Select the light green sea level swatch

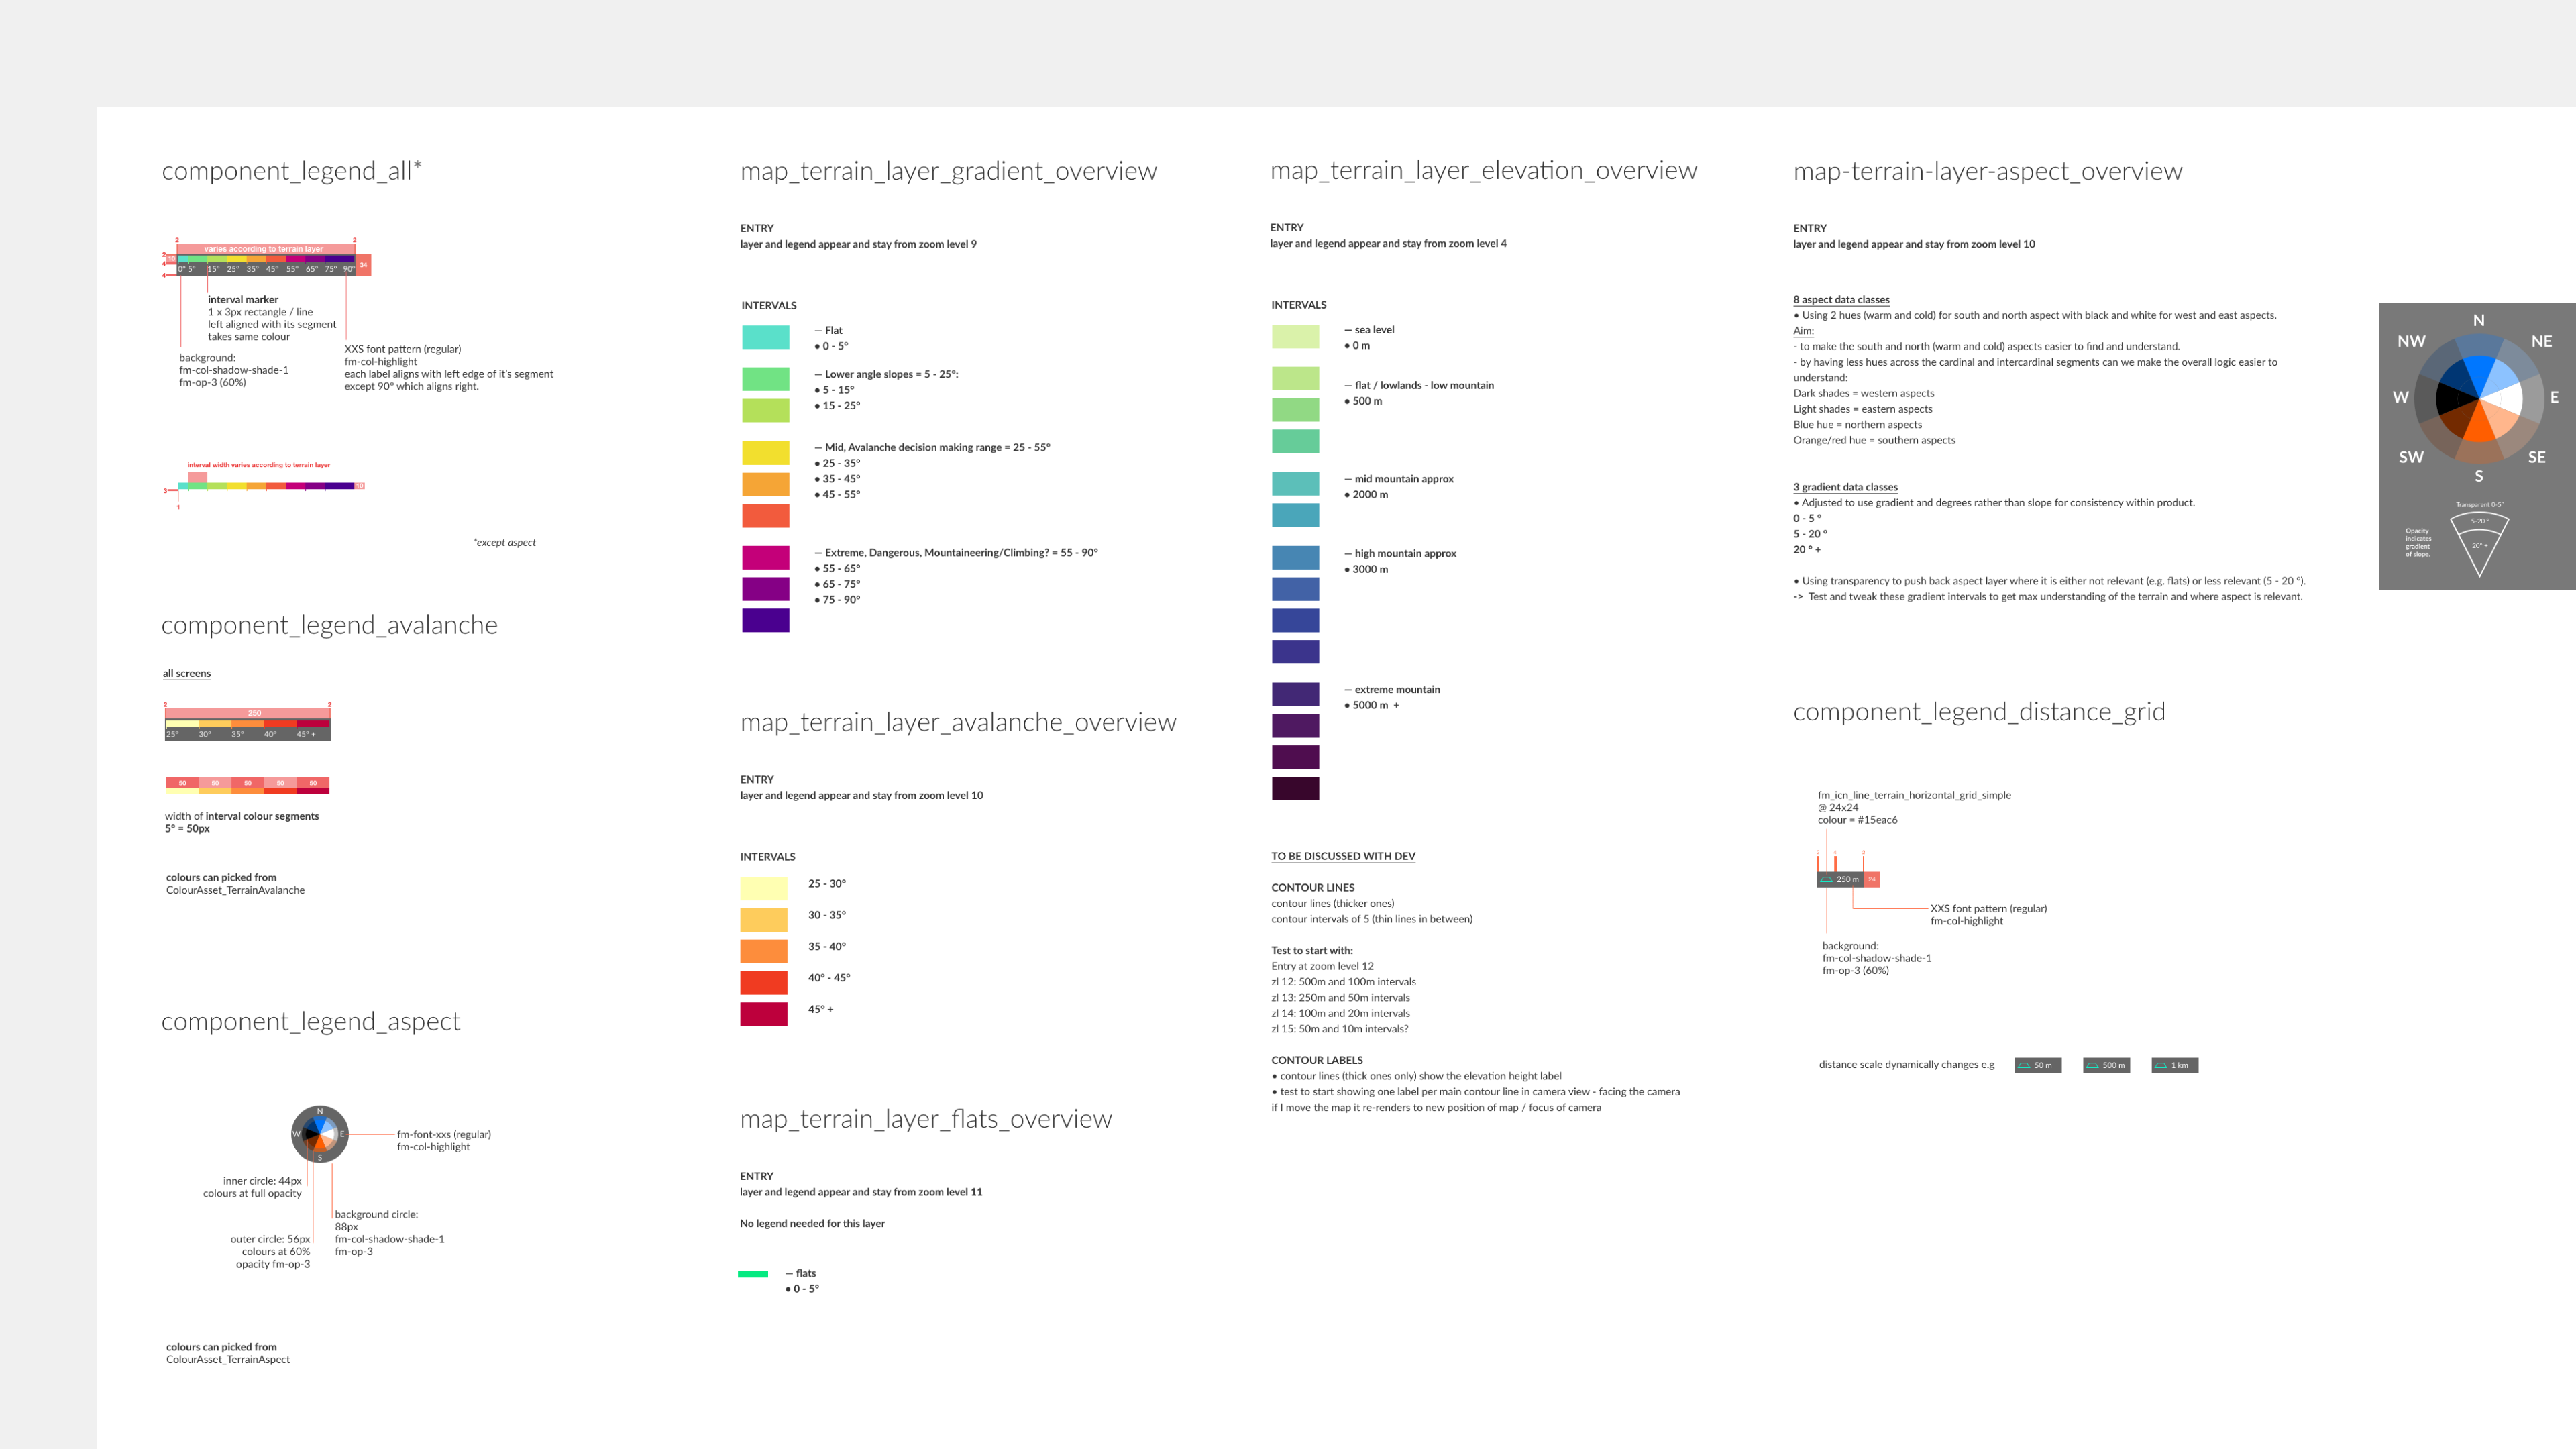(1295, 336)
